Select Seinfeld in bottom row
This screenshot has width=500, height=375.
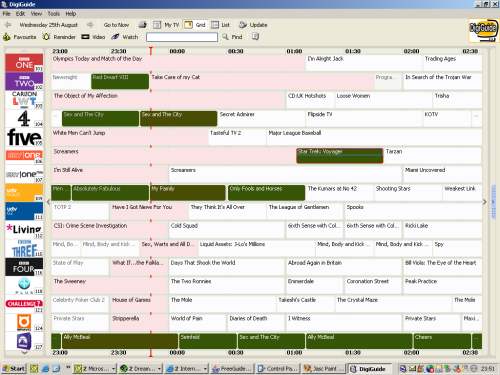(x=208, y=341)
